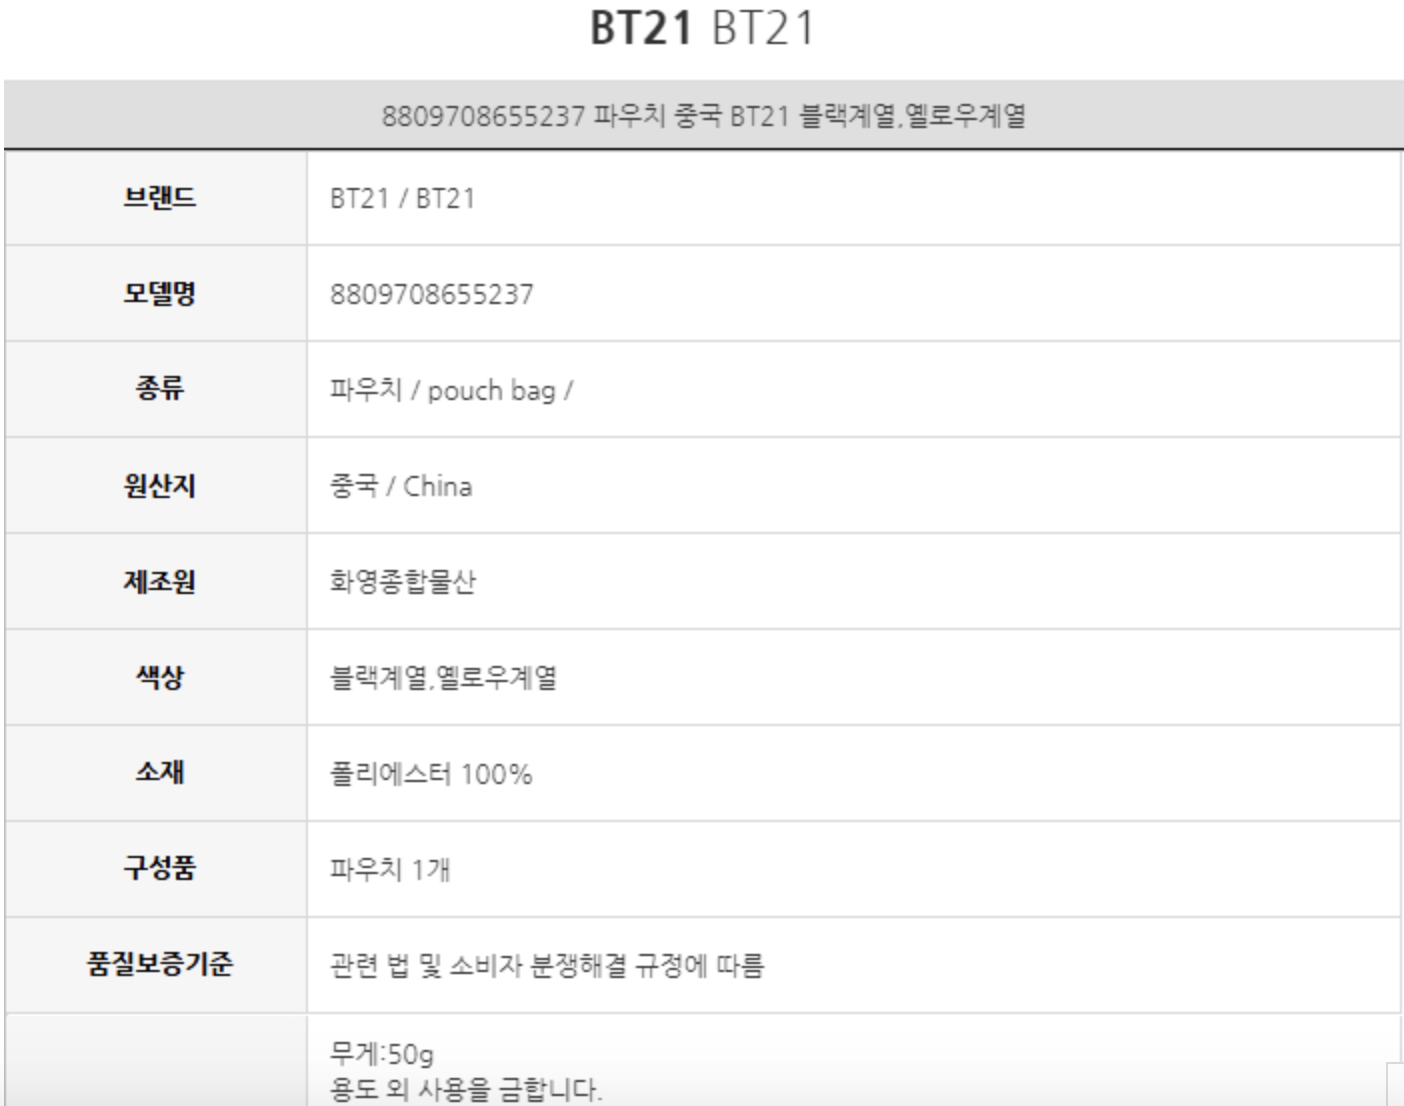Viewport: 1404px width, 1106px height.
Task: Click the 블랙계열,옐로우계열 value in the 색상 row
Action: click(x=443, y=677)
